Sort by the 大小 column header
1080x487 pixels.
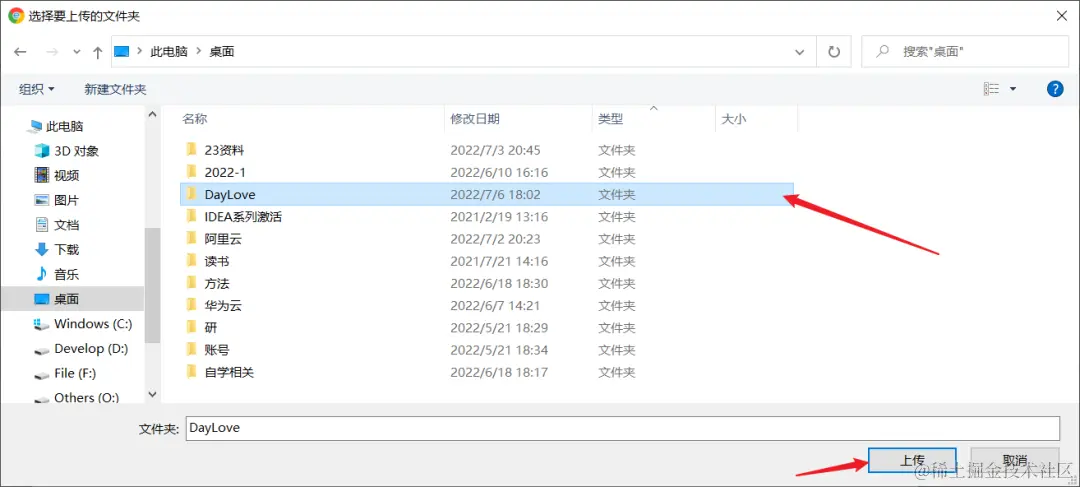(734, 118)
